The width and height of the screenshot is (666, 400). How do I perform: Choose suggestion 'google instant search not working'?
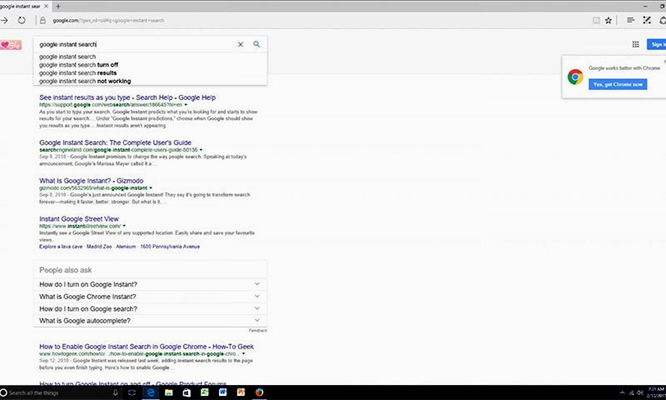(85, 81)
